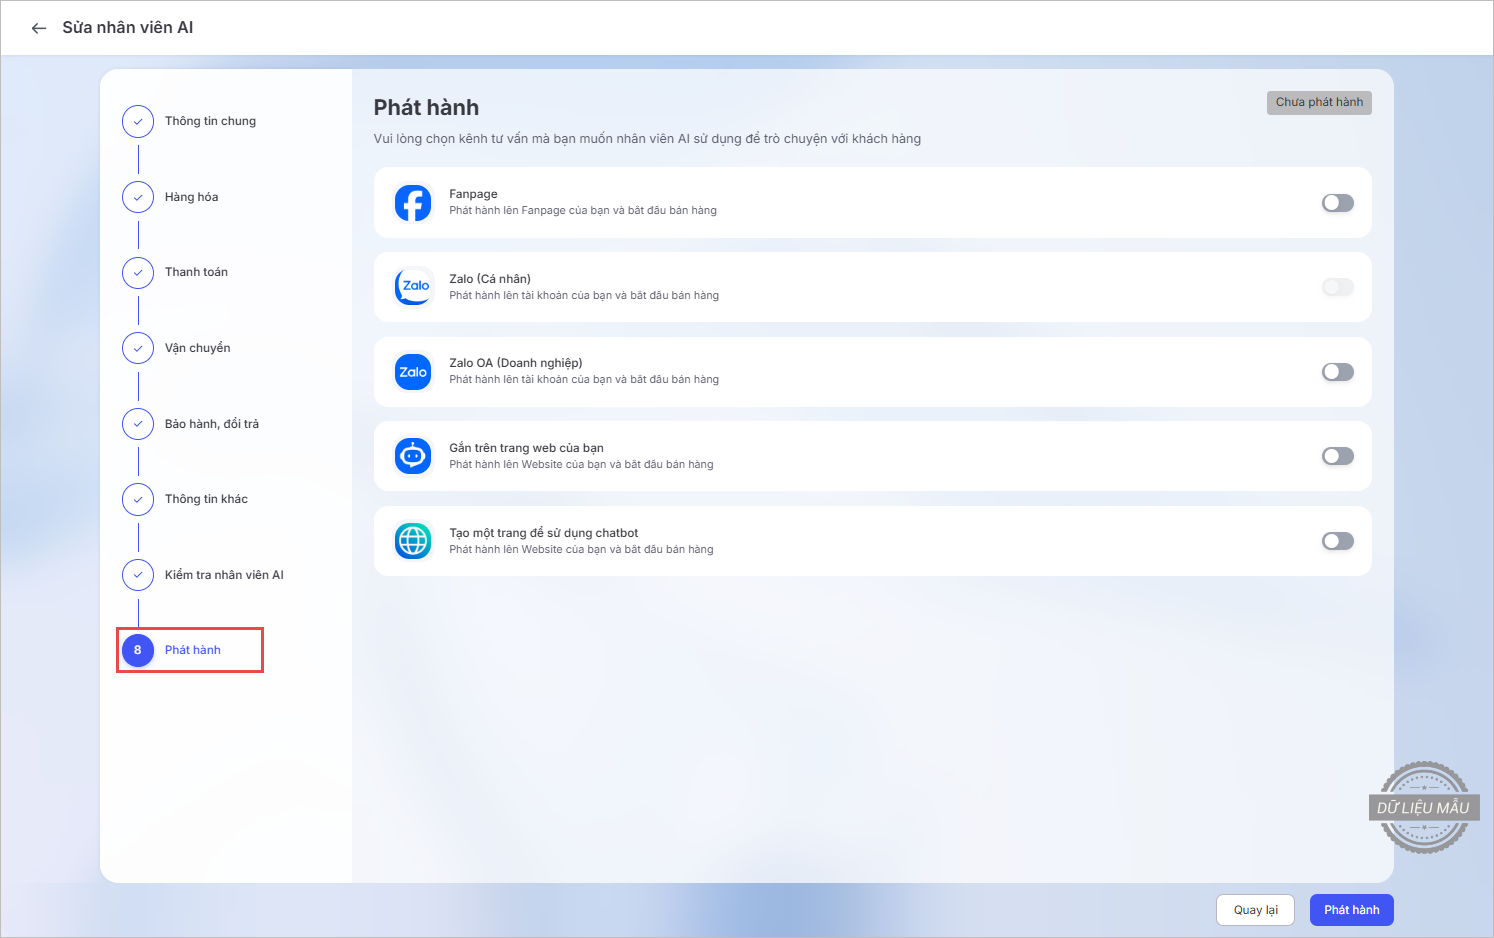This screenshot has height=938, width=1494.
Task: Click the blue Phát hành button
Action: coord(1351,910)
